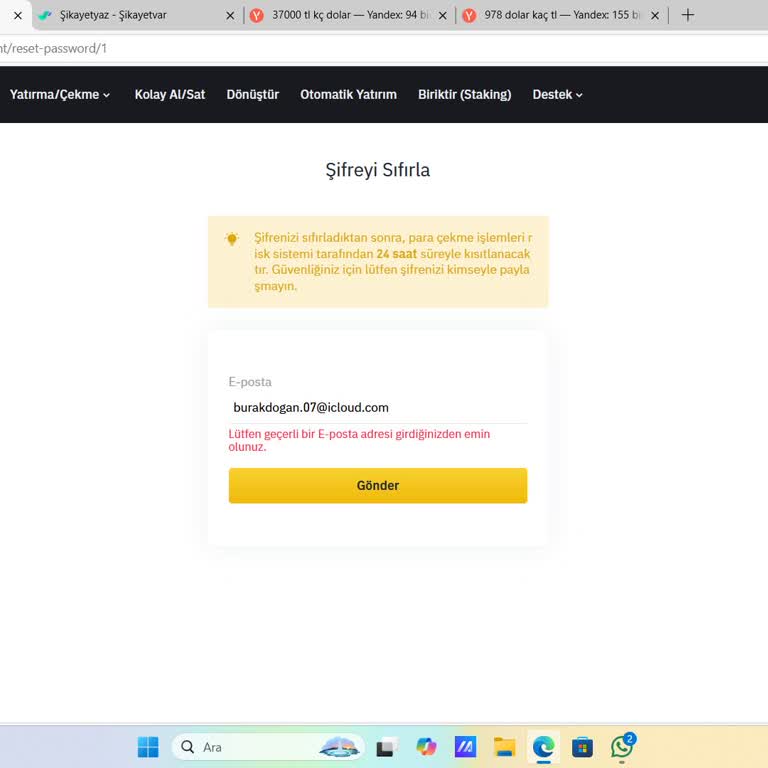The height and width of the screenshot is (768, 768).
Task: Click the search highlight image in taskbar search
Action: 339,747
